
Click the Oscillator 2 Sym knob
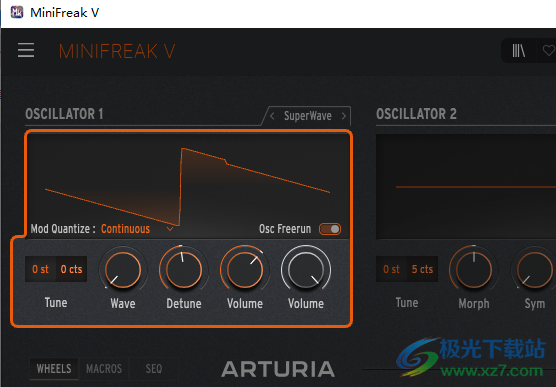535,269
